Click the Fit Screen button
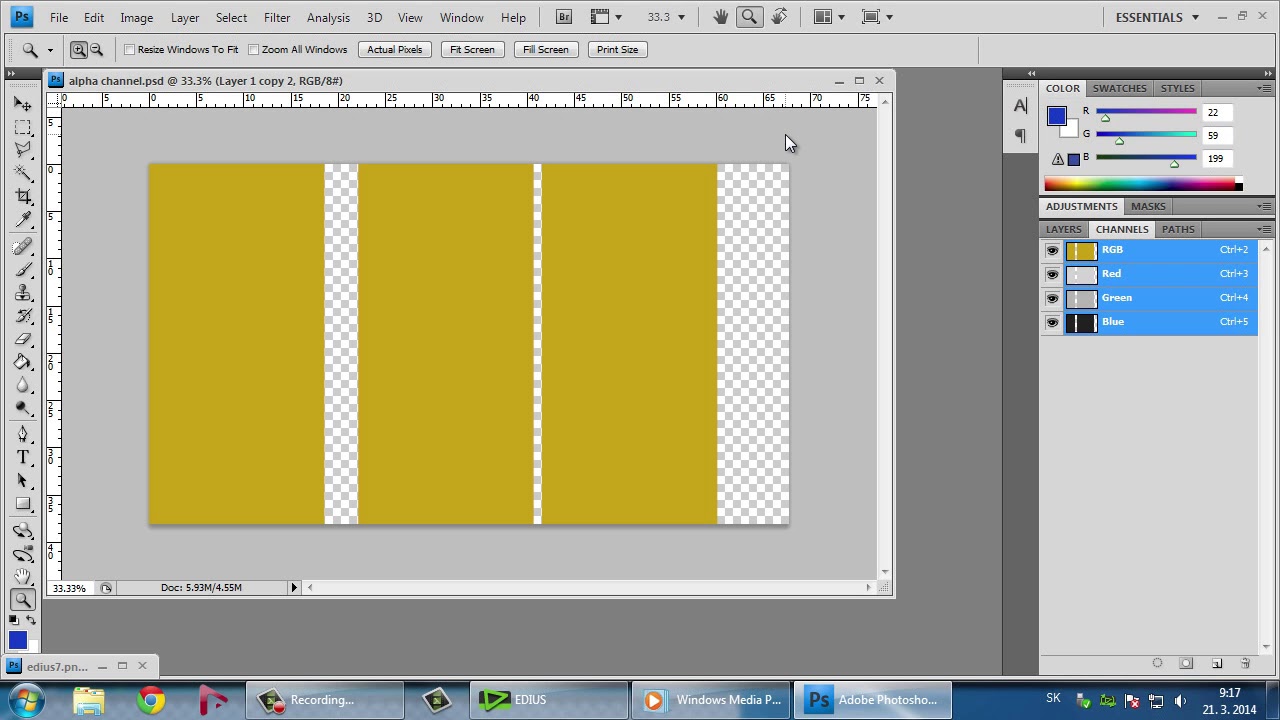Viewport: 1280px width, 720px height. tap(472, 49)
